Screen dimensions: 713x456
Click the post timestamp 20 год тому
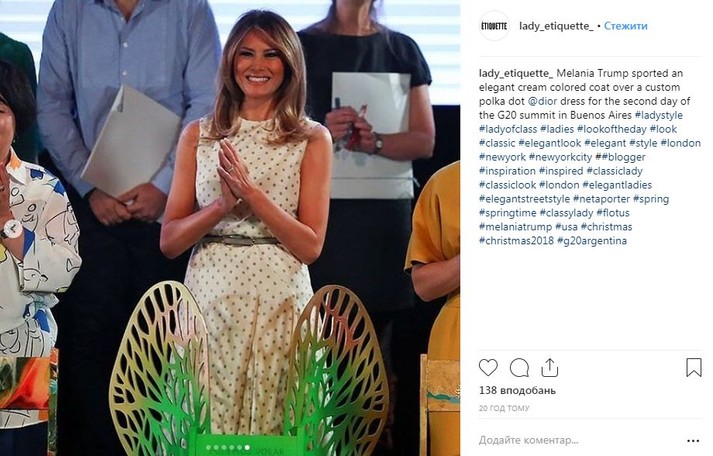[504, 408]
